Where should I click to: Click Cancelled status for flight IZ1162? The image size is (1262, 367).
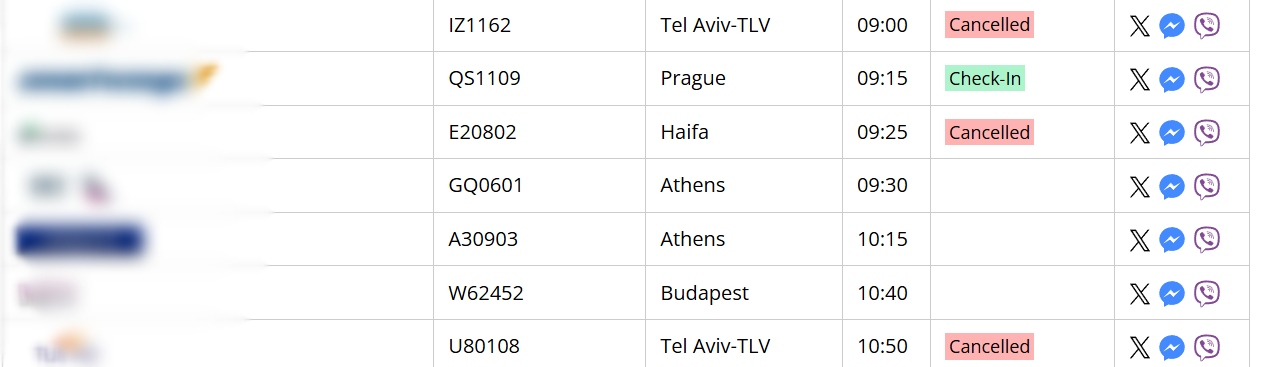point(989,25)
